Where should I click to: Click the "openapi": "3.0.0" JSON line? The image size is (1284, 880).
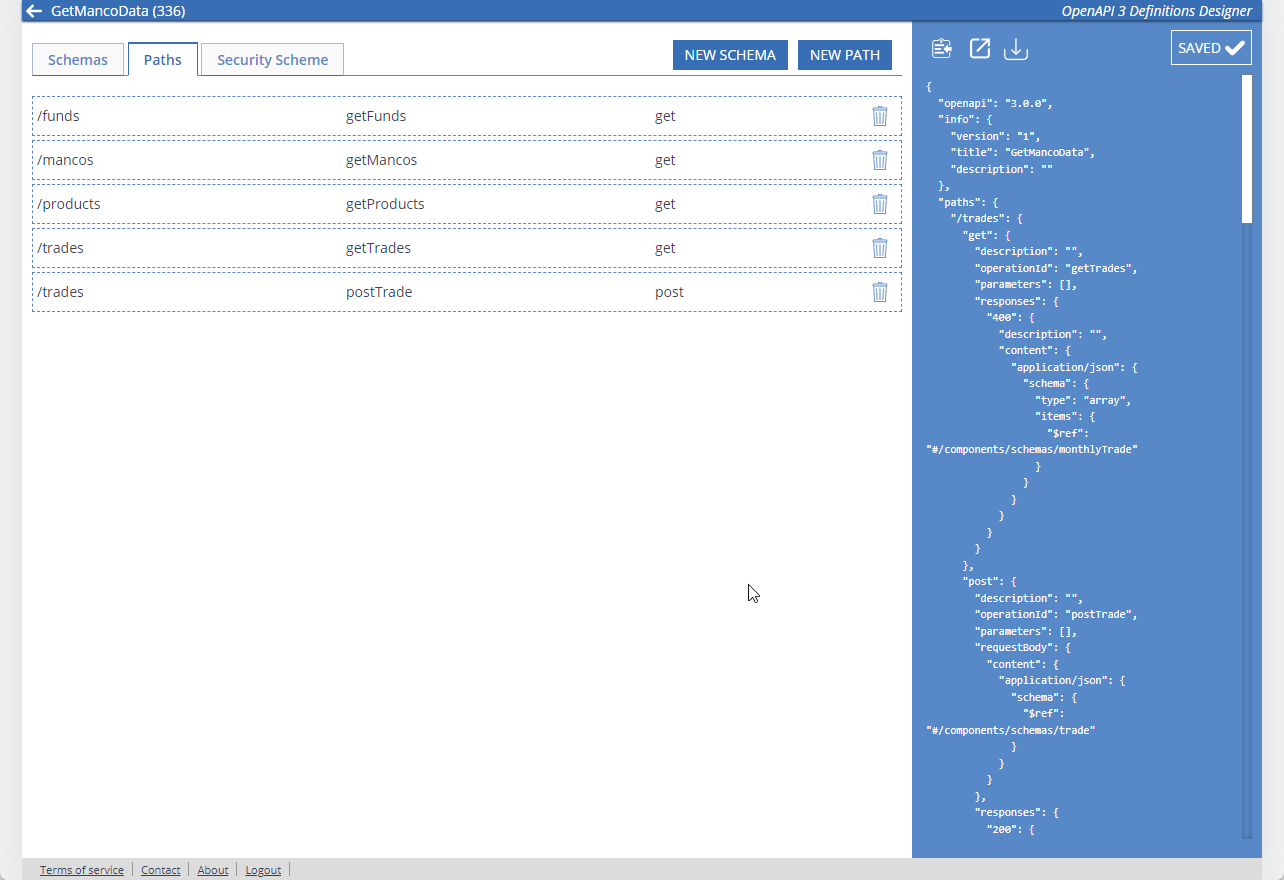click(995, 103)
